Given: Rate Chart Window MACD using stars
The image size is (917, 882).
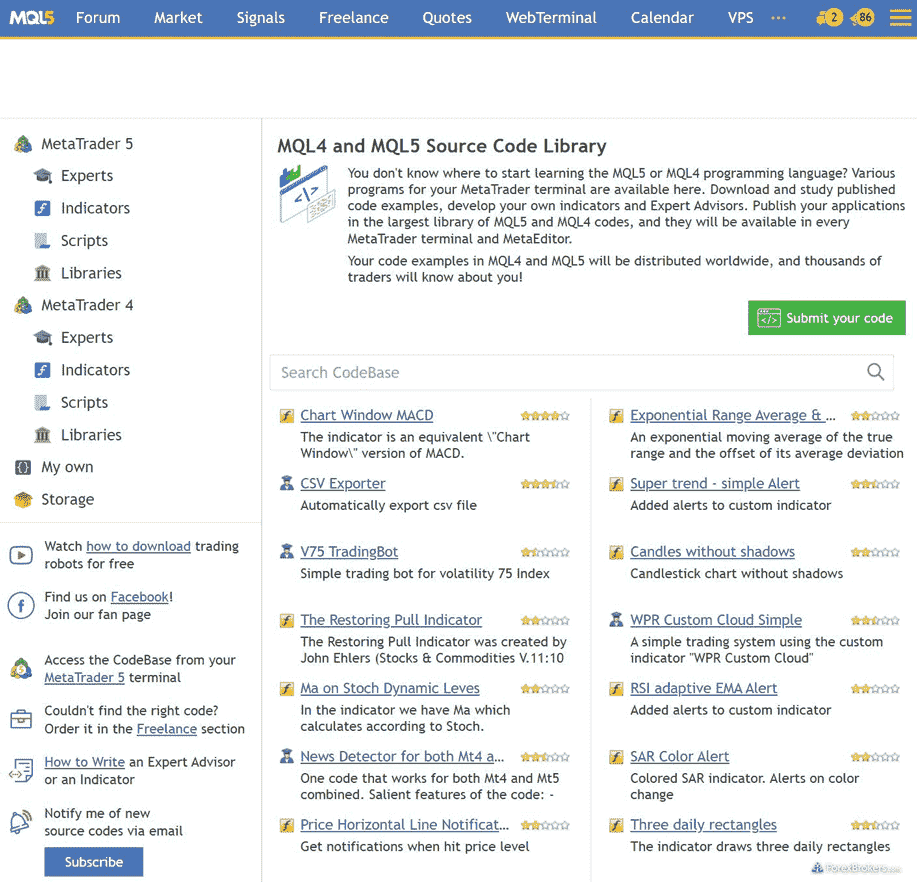Looking at the screenshot, I should coord(544,416).
